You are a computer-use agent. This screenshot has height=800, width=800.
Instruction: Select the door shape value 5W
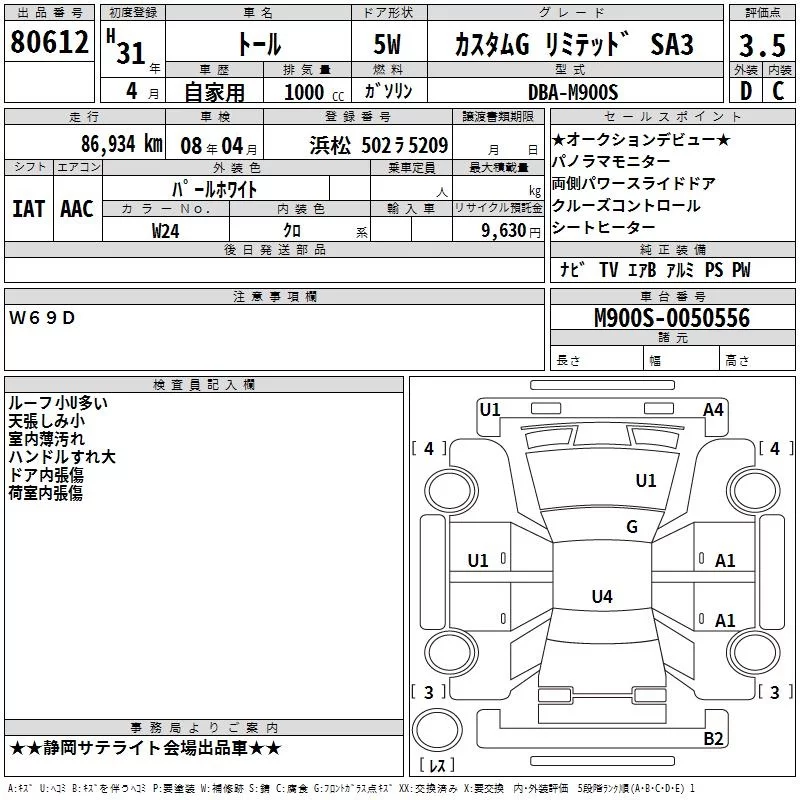pos(387,44)
